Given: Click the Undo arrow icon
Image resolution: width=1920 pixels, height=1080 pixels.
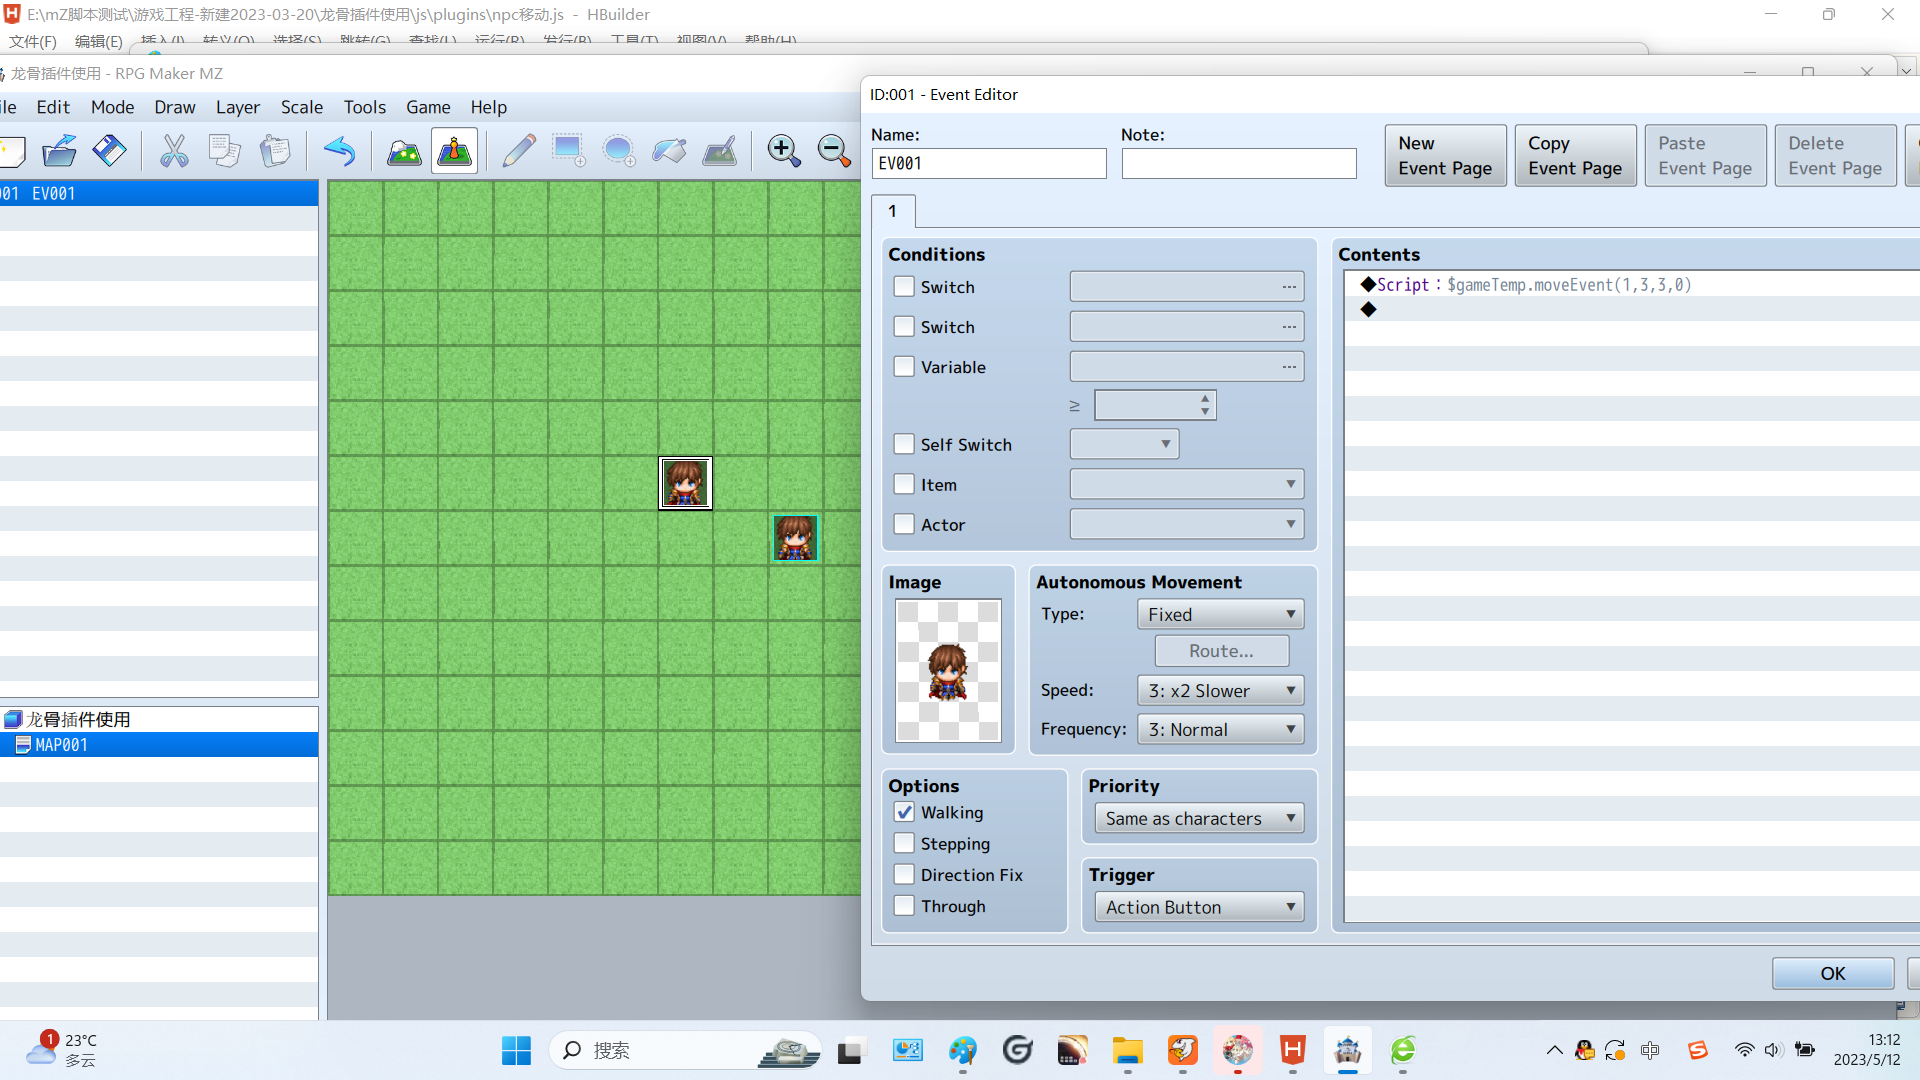Looking at the screenshot, I should tap(340, 151).
